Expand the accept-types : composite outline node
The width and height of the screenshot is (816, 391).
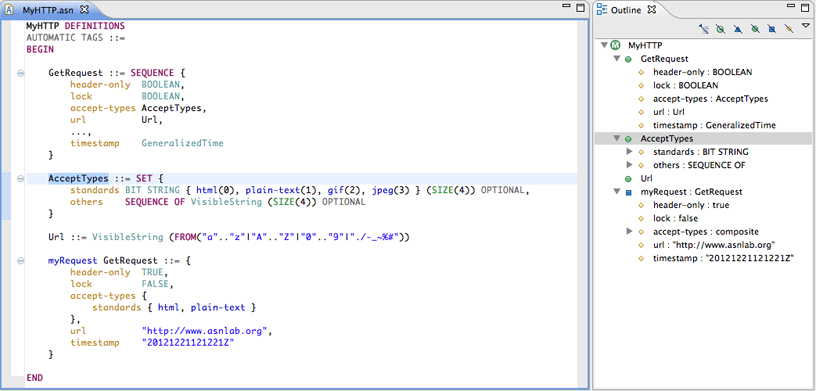pos(629,231)
